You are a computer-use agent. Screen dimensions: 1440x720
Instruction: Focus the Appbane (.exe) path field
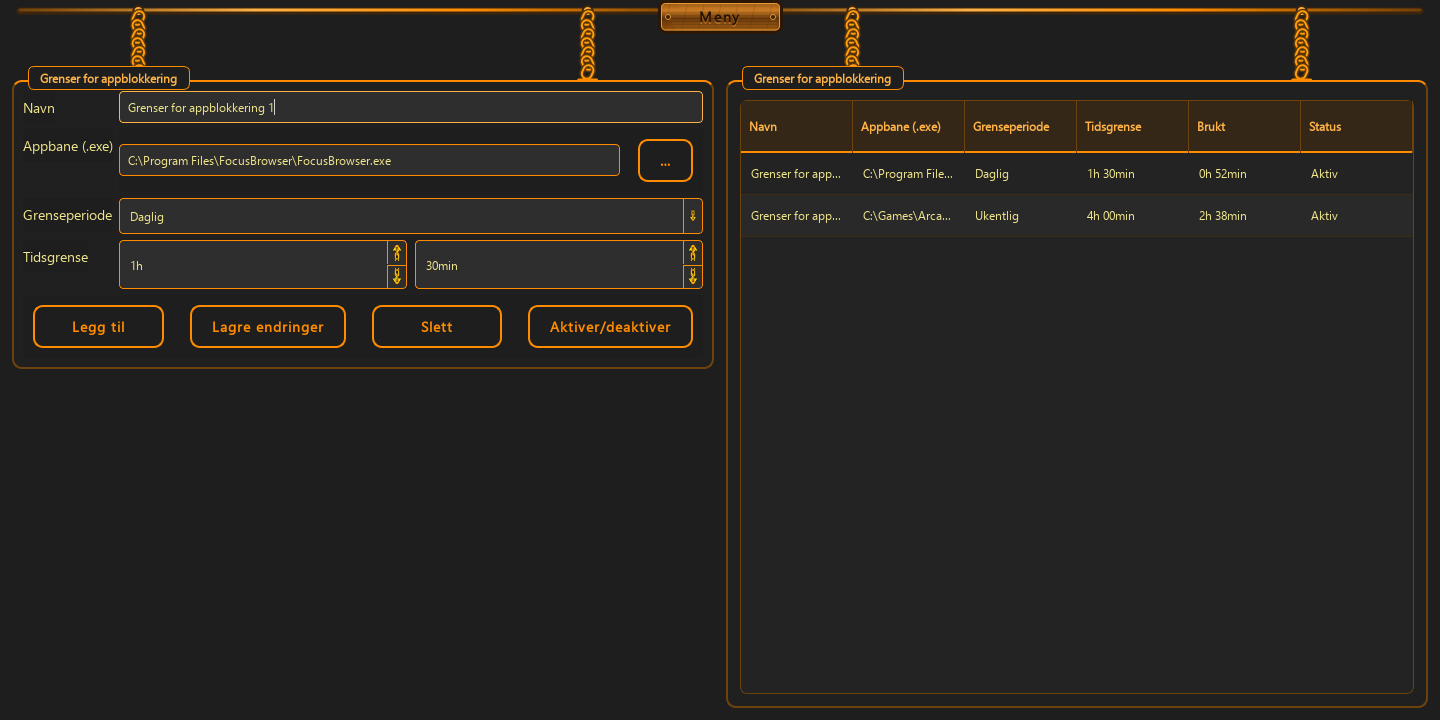[x=369, y=160]
